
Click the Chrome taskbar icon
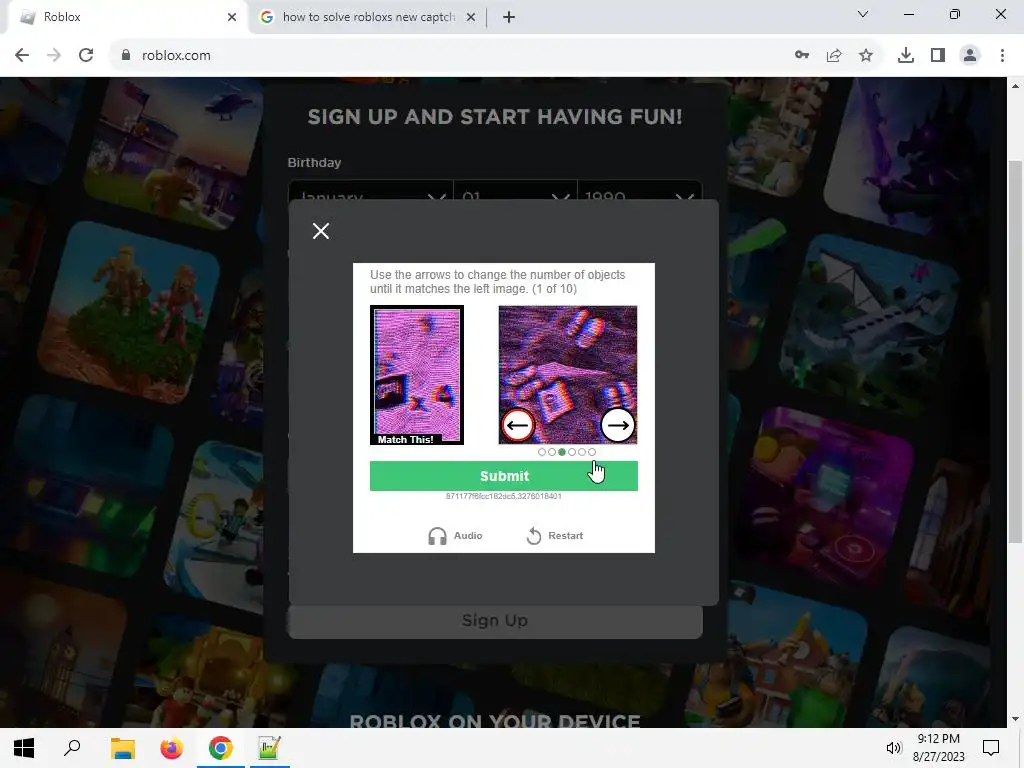click(x=221, y=748)
